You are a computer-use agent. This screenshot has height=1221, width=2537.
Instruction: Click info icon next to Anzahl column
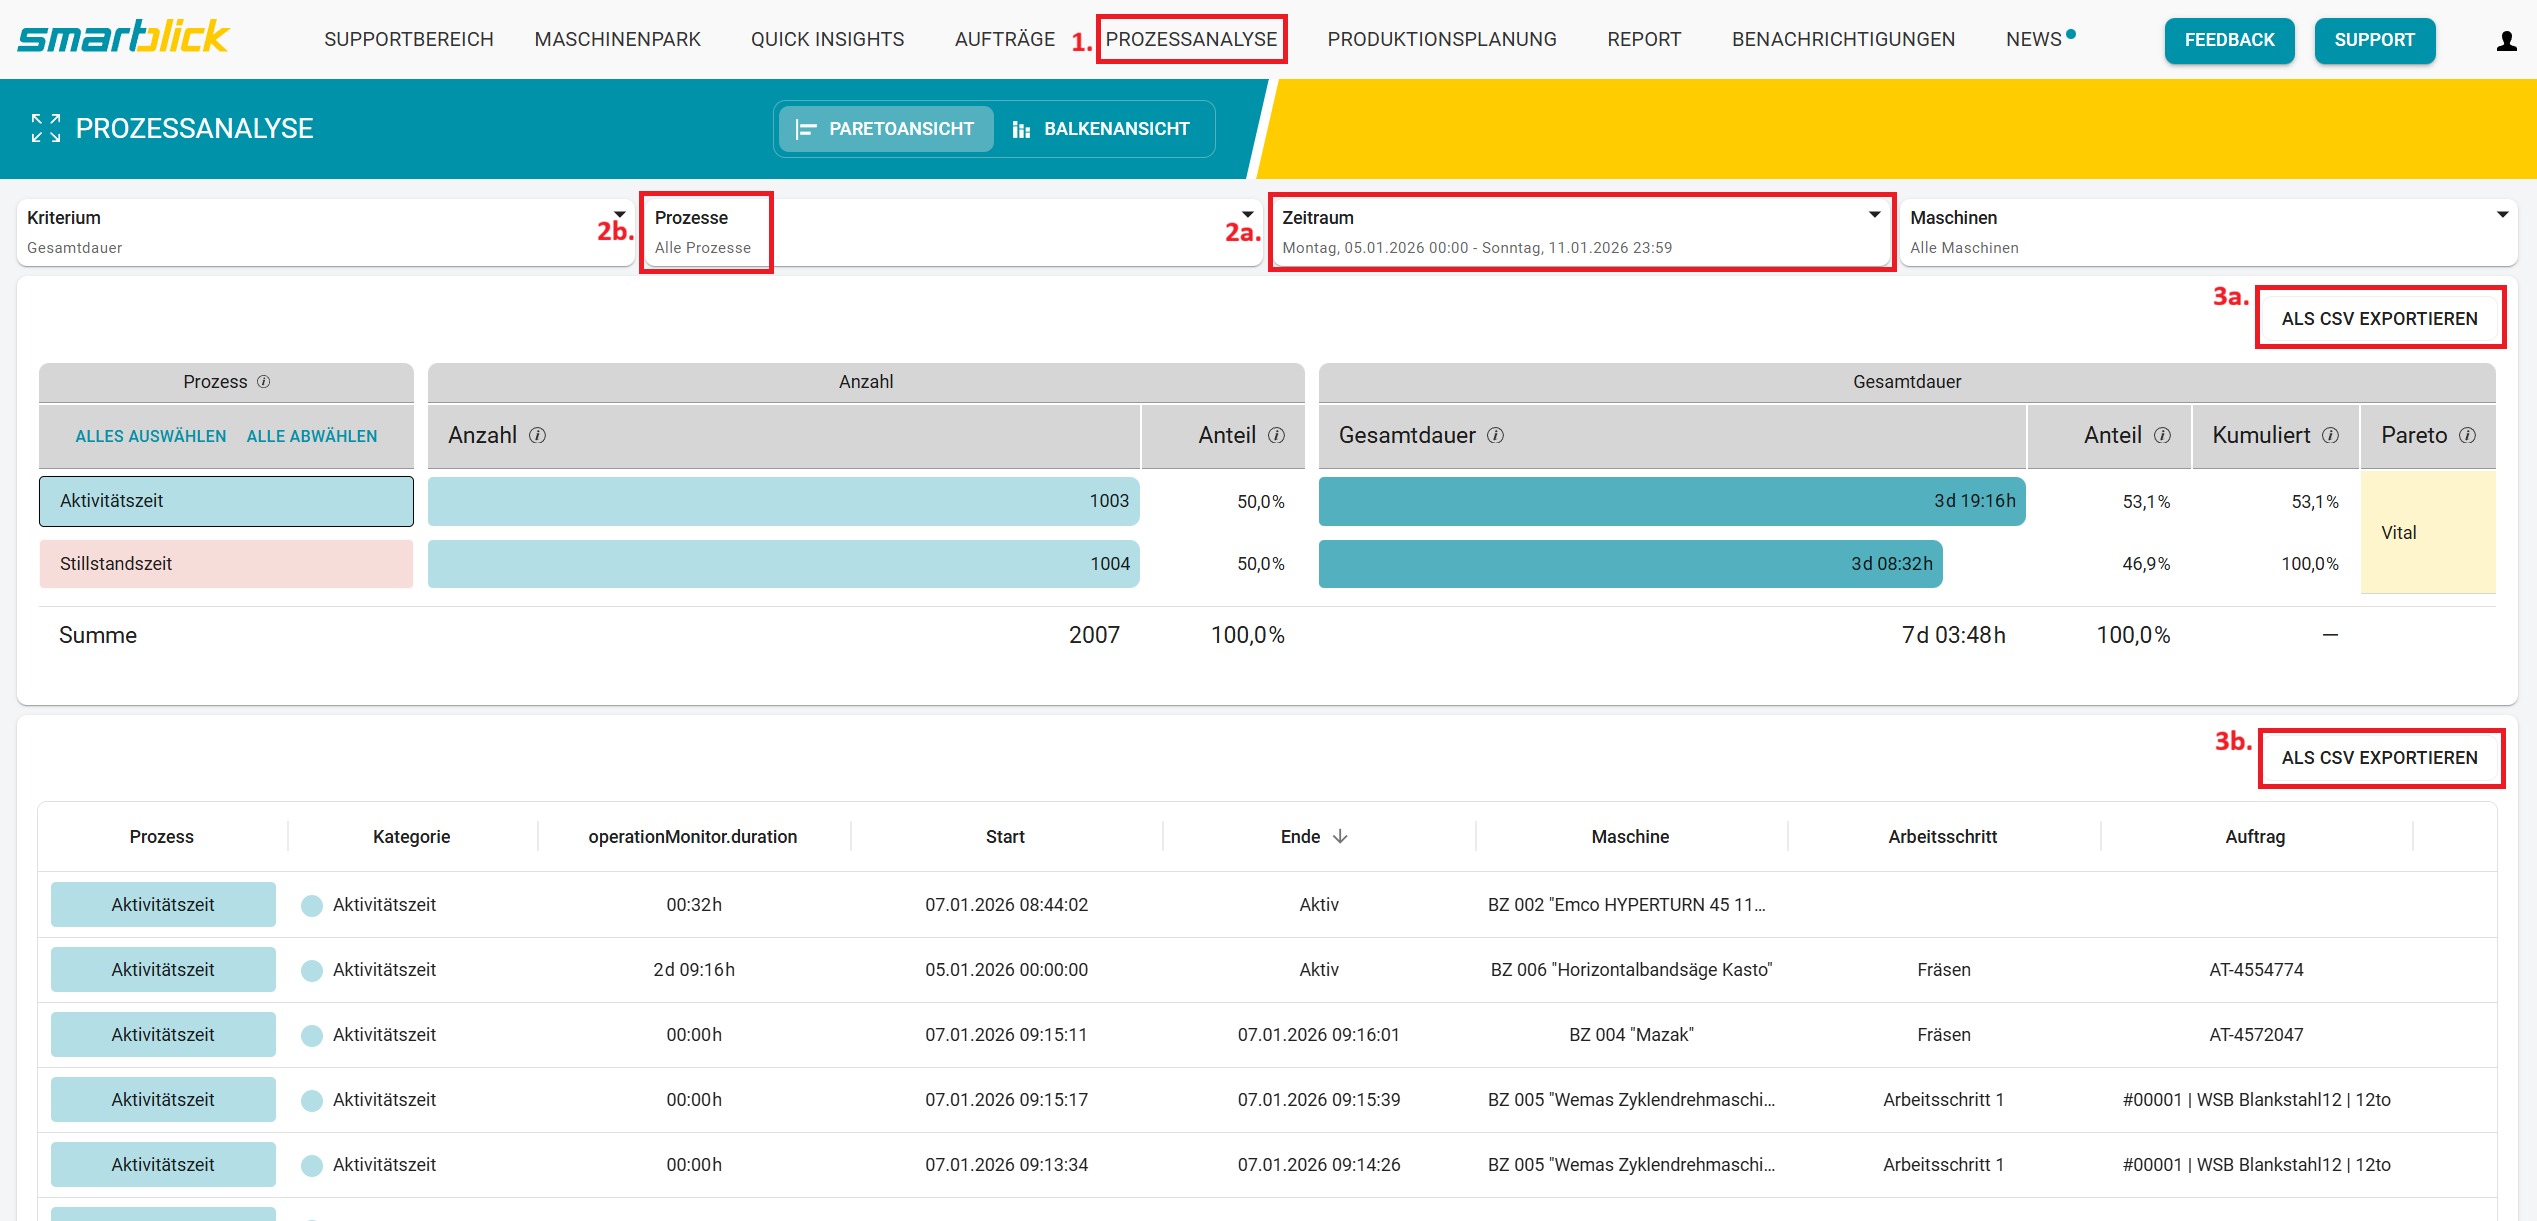pyautogui.click(x=537, y=435)
